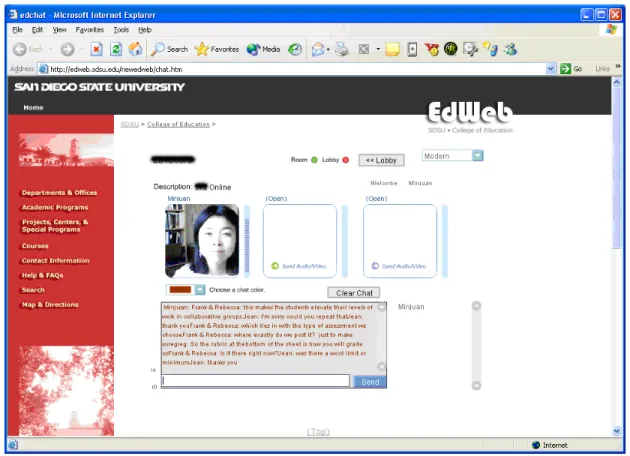Toggle the green Room status indicator
Viewport: 630px width, 456px height.
click(x=314, y=160)
